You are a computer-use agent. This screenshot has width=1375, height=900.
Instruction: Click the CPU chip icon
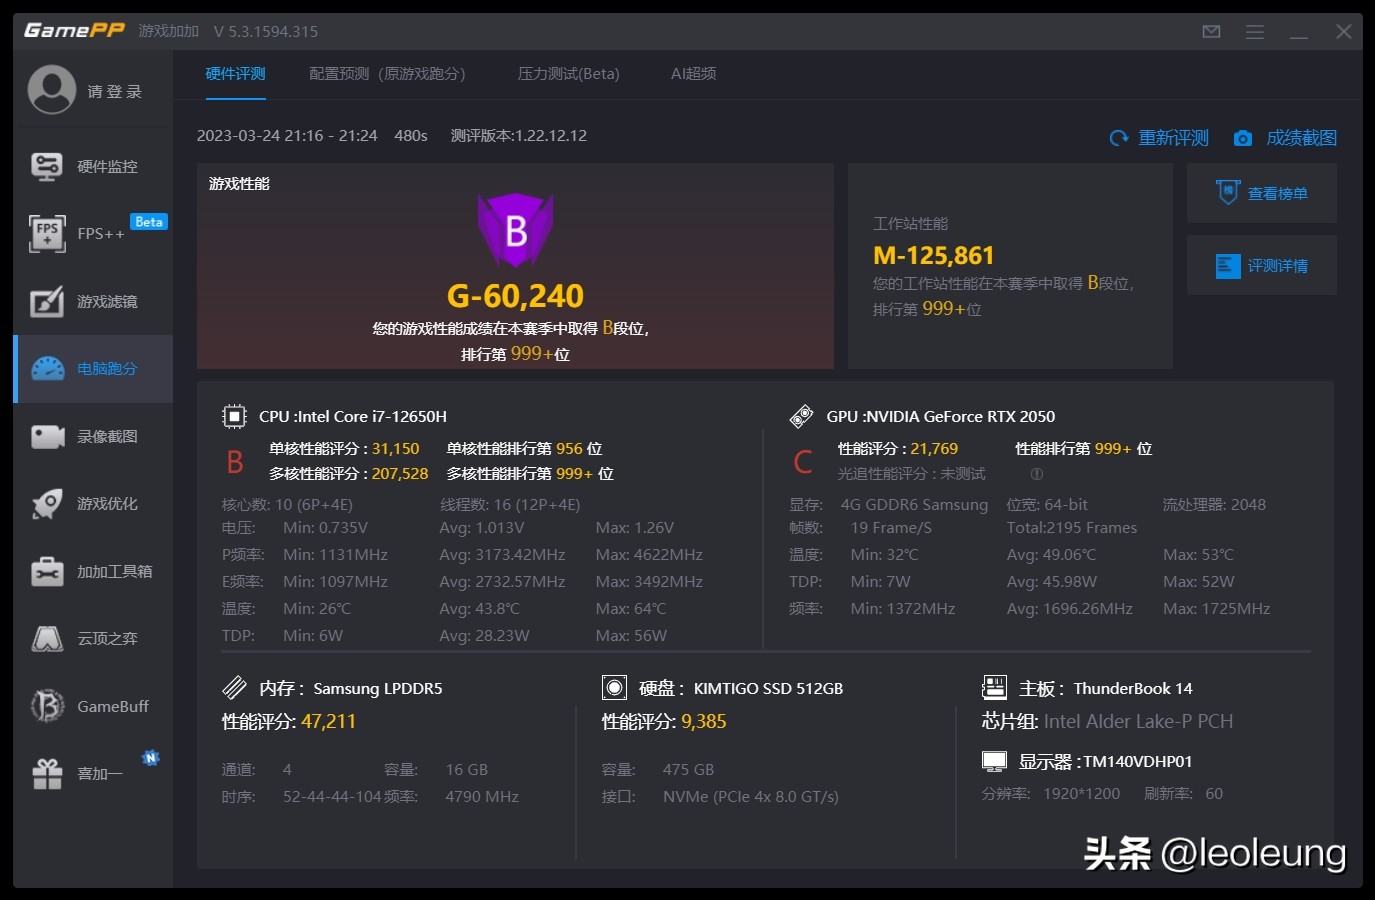coord(234,416)
